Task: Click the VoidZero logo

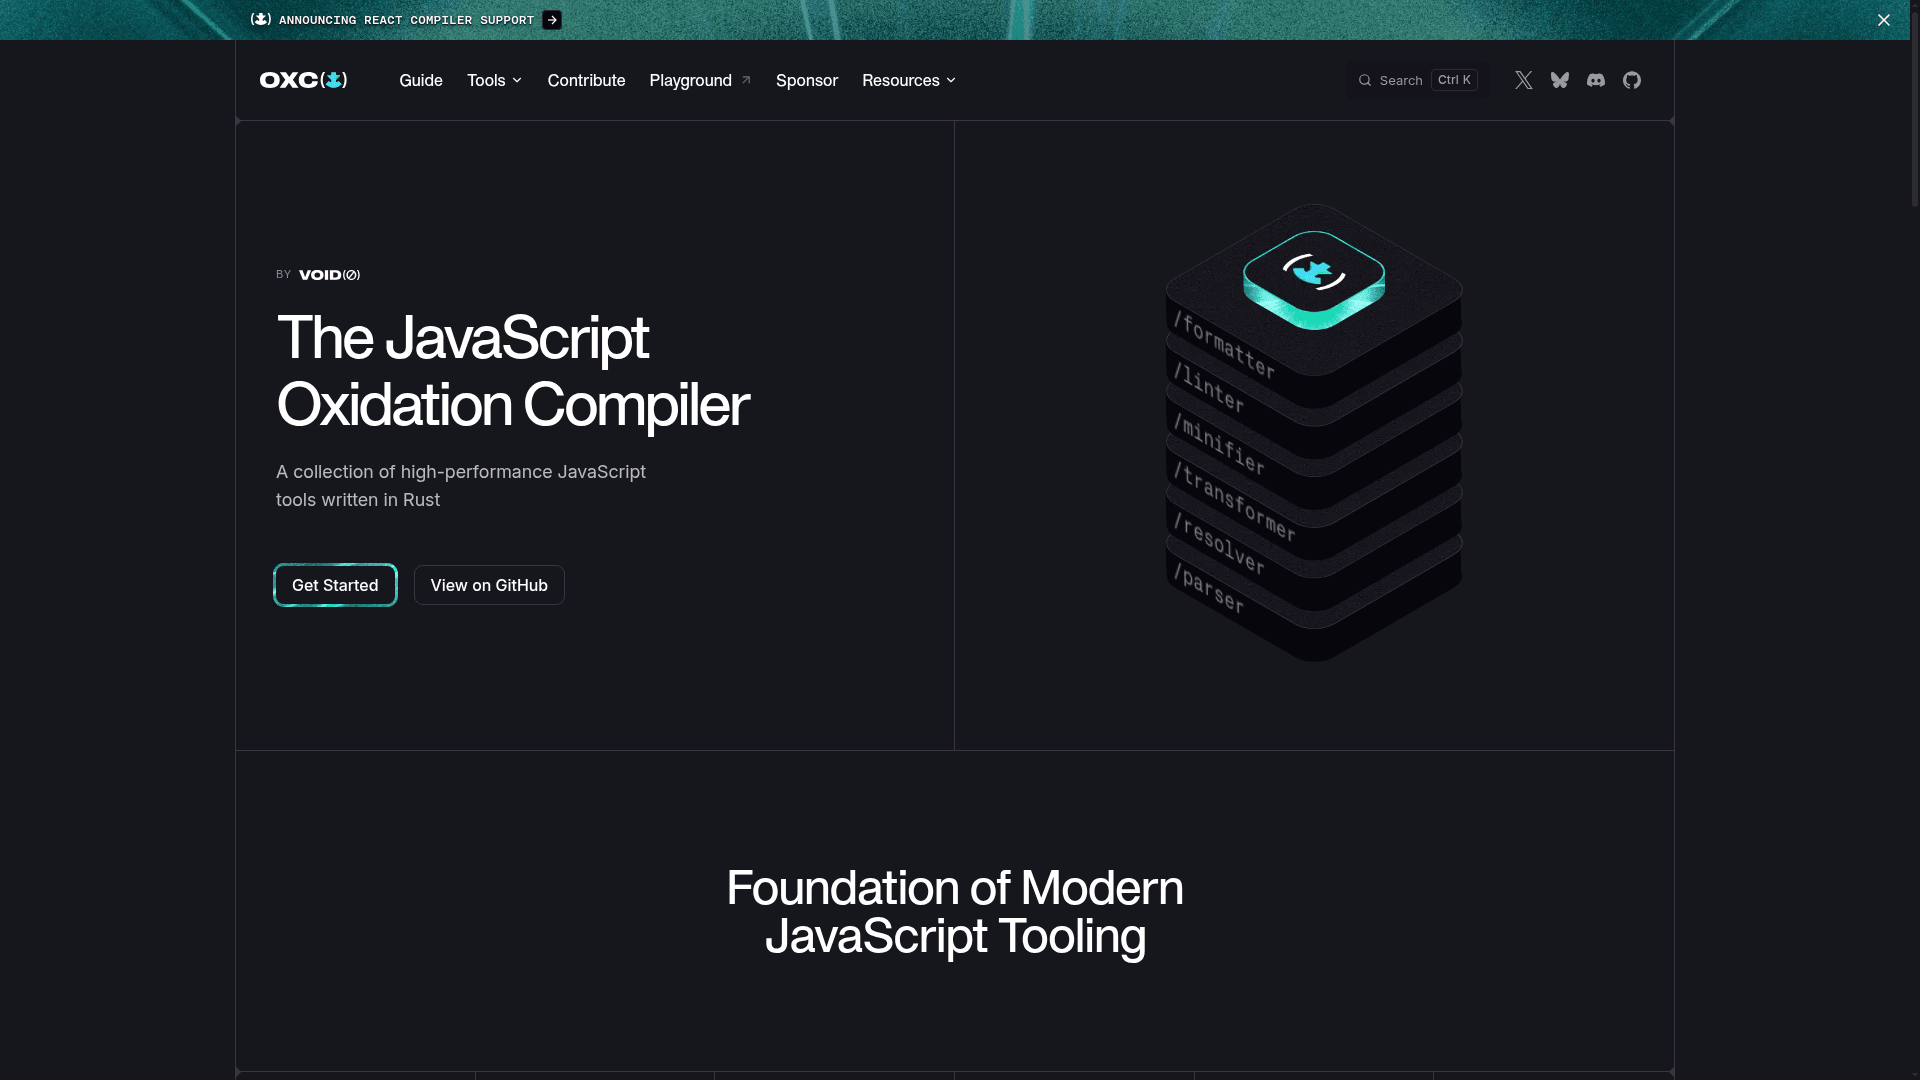Action: click(329, 275)
